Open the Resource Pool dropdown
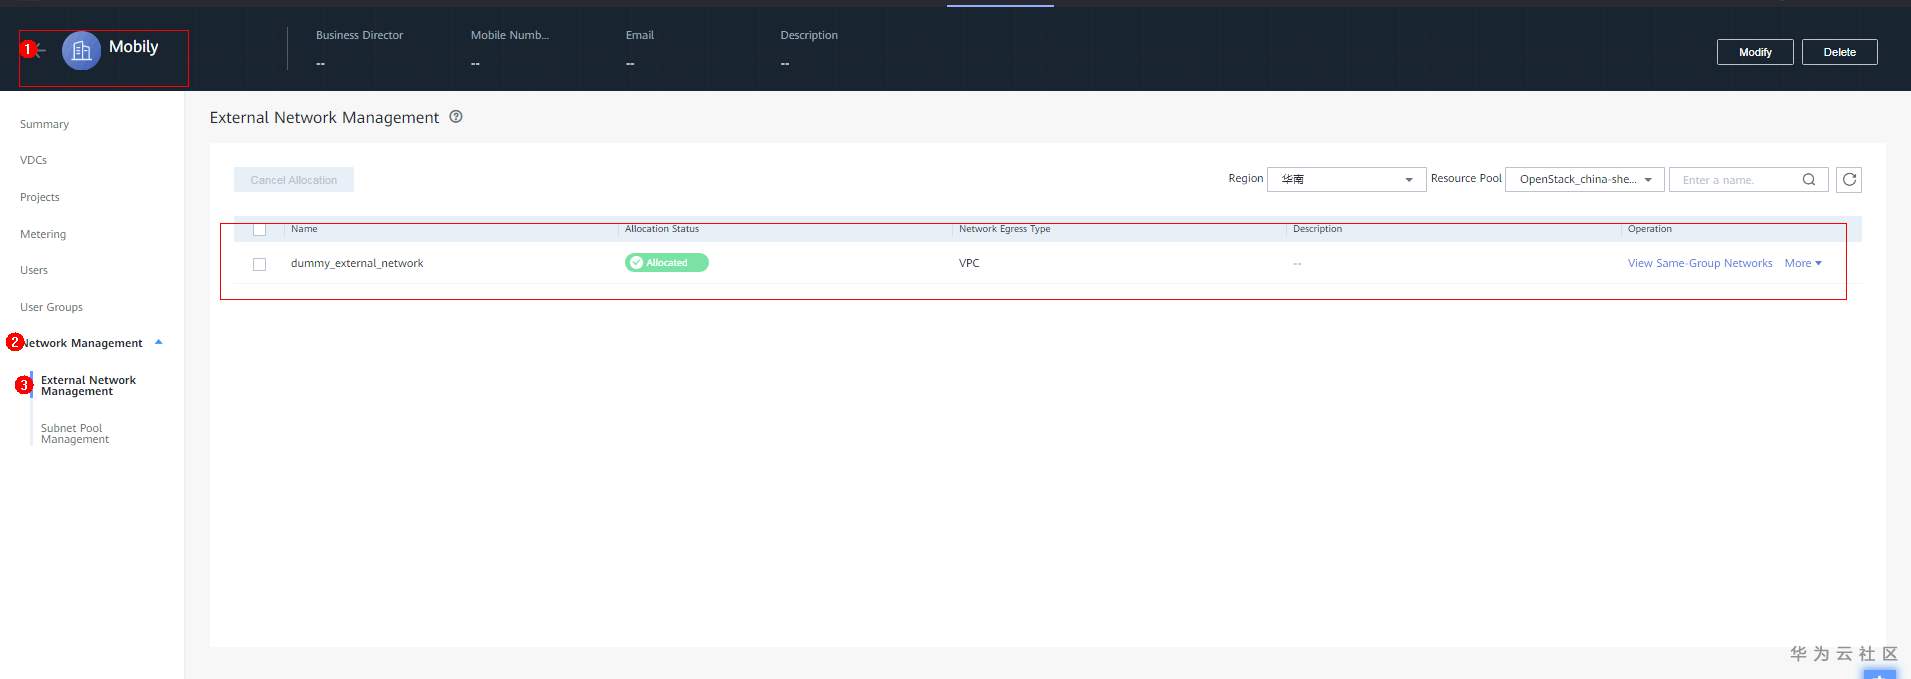 (x=1584, y=180)
